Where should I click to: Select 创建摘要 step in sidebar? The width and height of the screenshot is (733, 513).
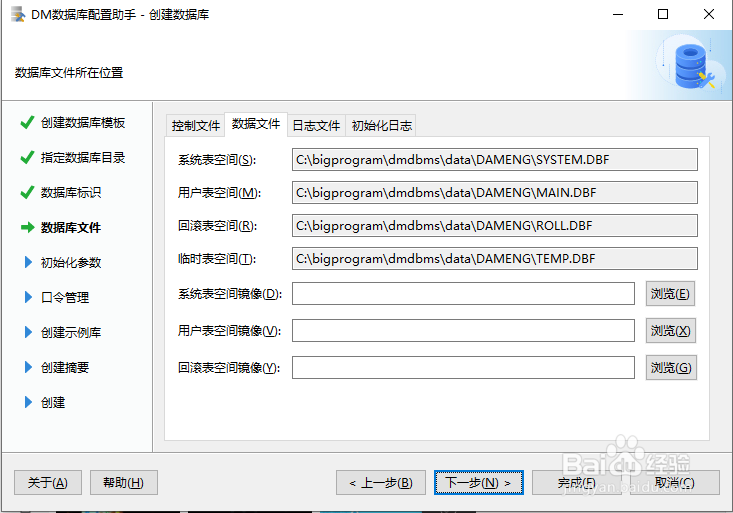tap(65, 368)
